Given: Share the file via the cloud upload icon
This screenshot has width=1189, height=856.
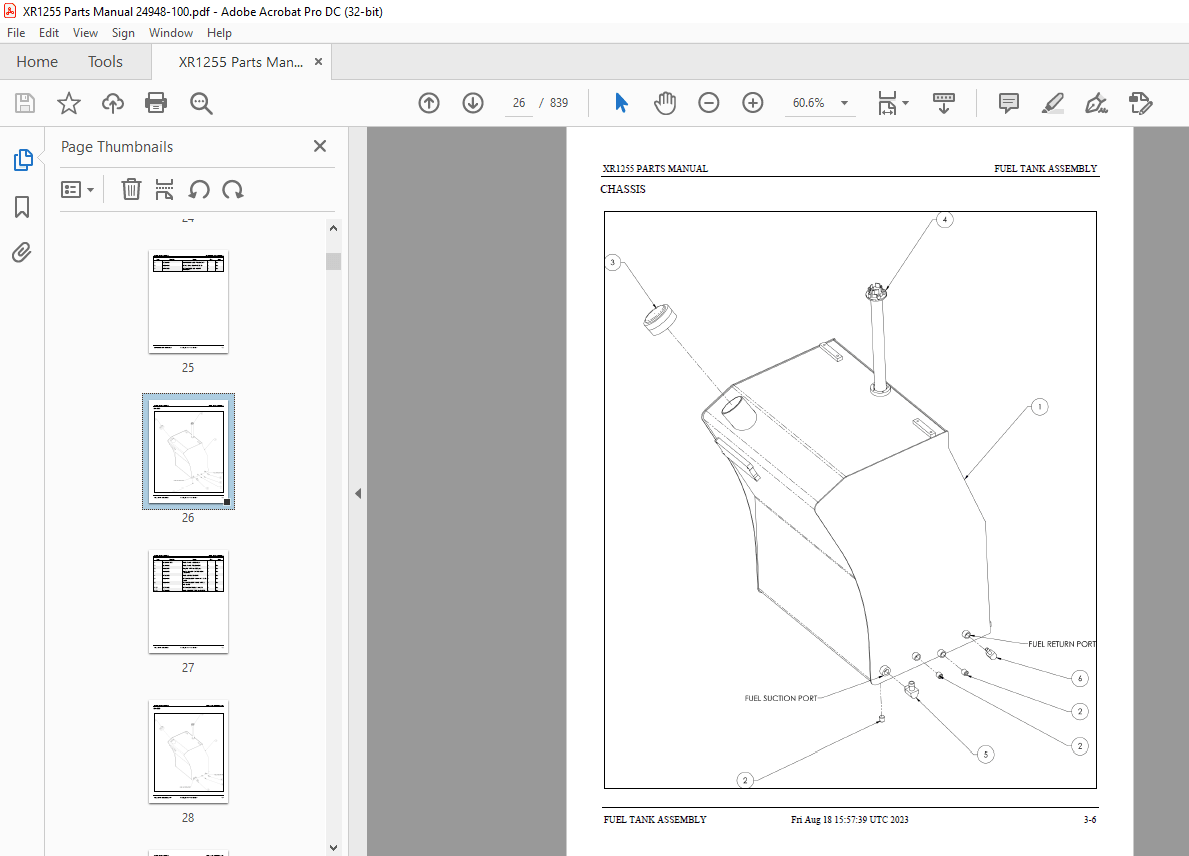Looking at the screenshot, I should click(x=112, y=103).
